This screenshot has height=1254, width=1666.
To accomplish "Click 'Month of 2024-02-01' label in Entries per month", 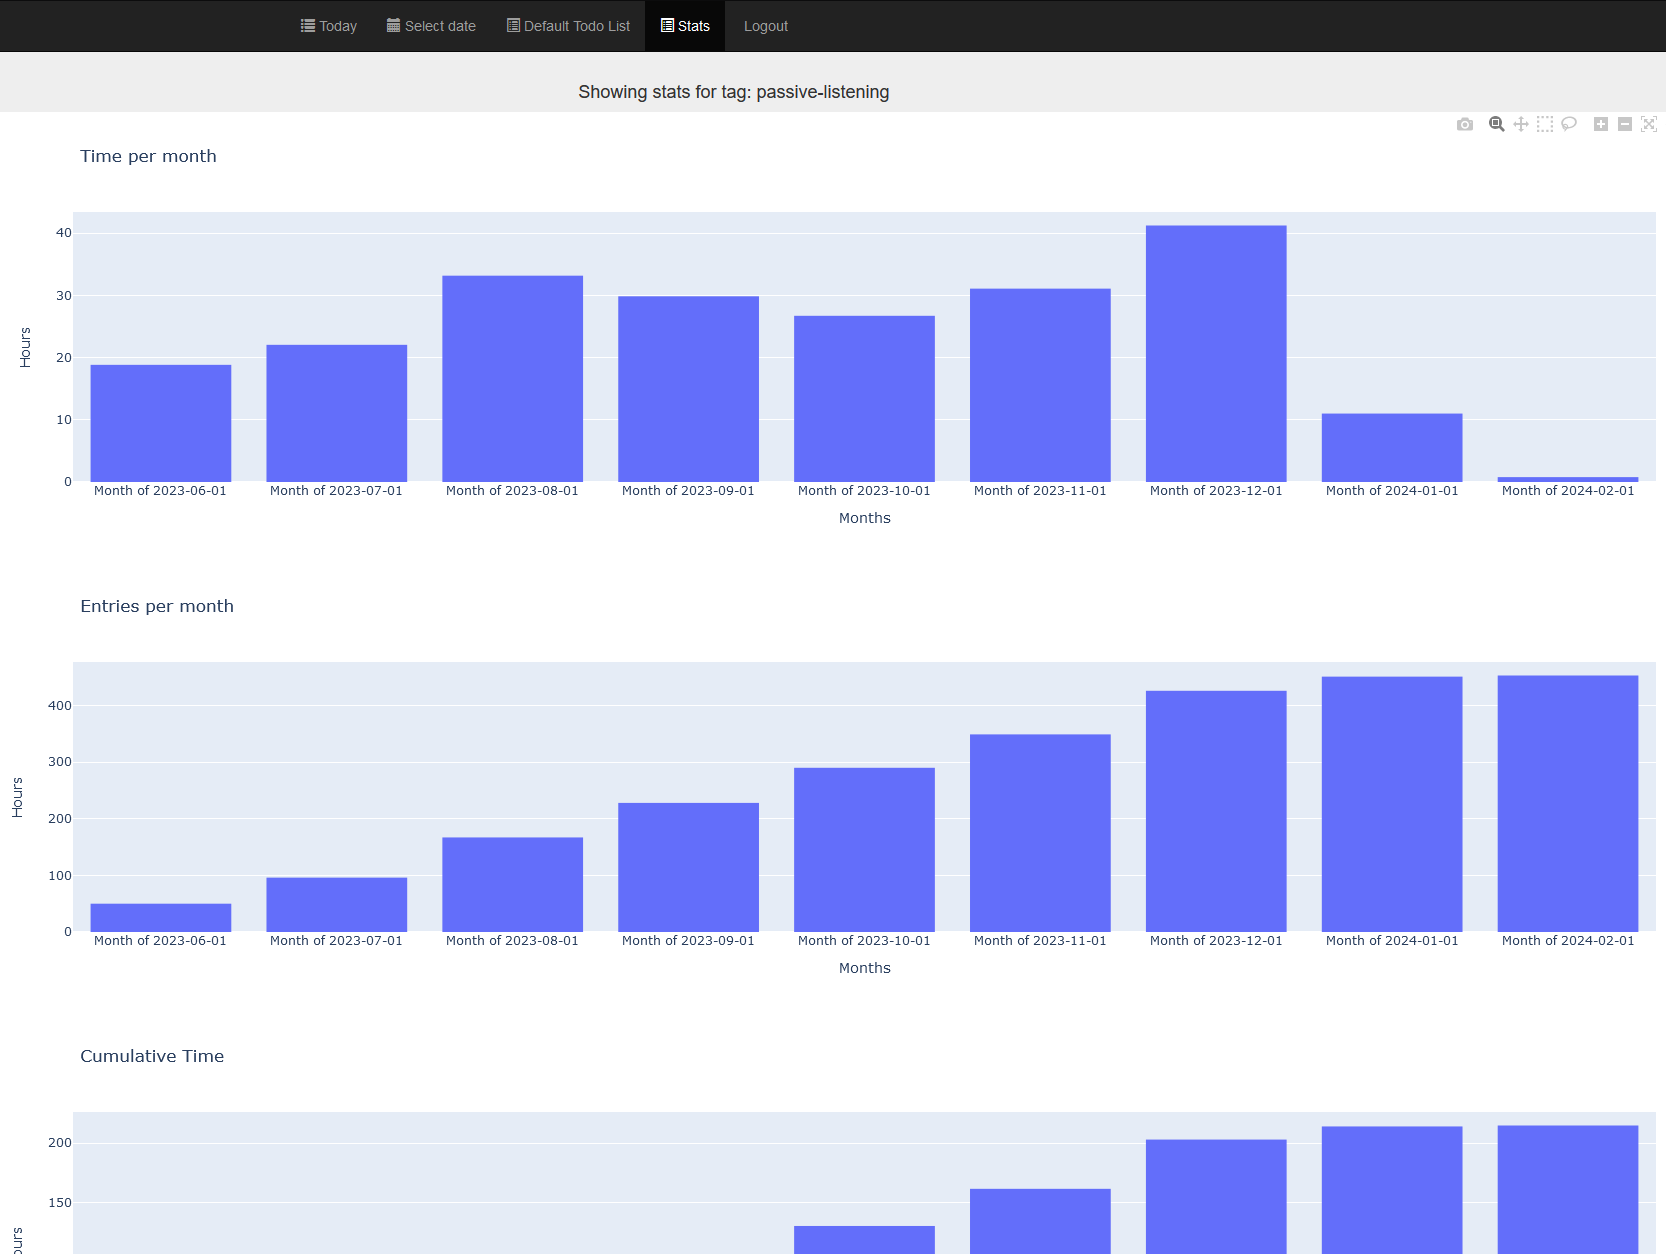I will [x=1568, y=941].
